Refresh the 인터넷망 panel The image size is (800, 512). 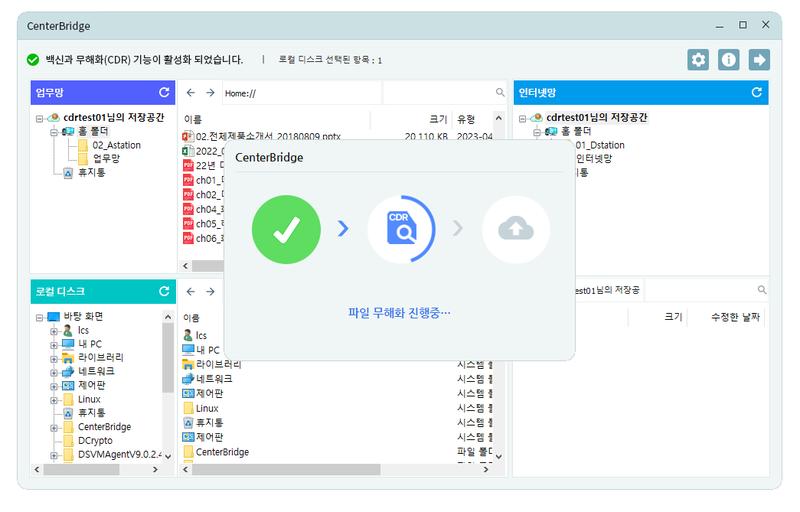pos(756,93)
